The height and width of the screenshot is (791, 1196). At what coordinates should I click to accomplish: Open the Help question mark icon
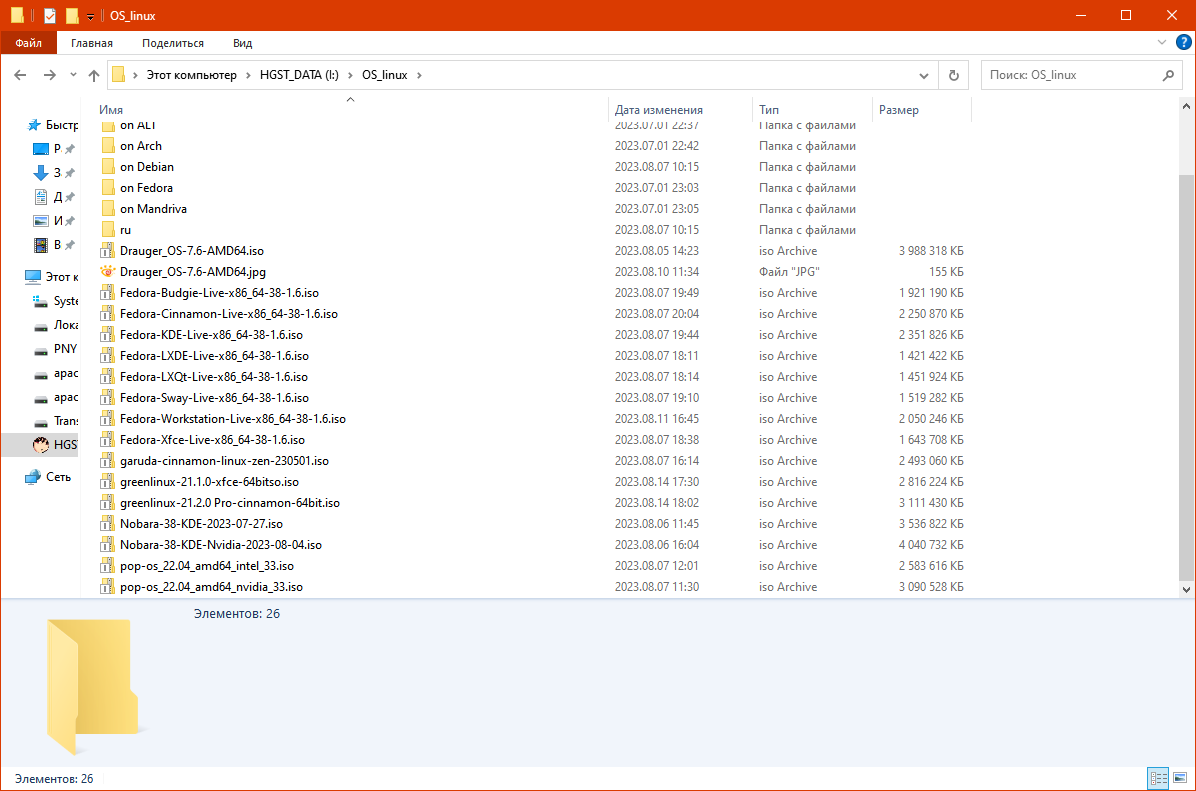[1184, 43]
